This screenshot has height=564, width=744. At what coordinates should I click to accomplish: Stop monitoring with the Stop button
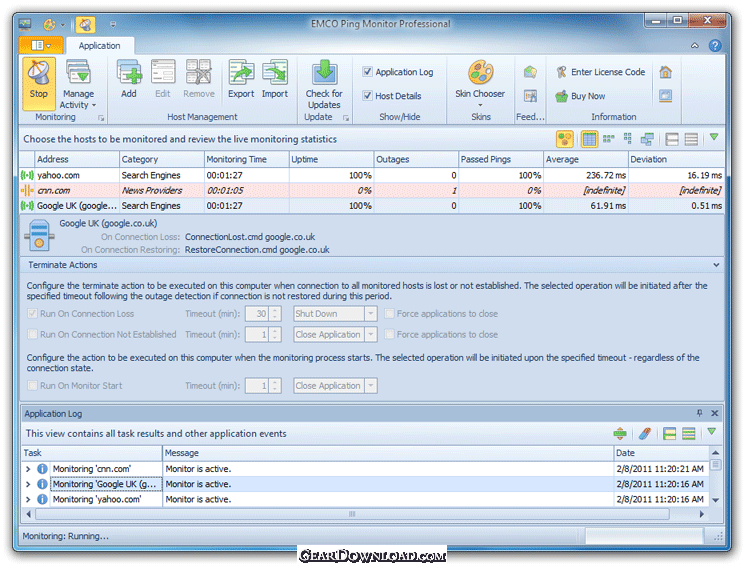[x=38, y=83]
